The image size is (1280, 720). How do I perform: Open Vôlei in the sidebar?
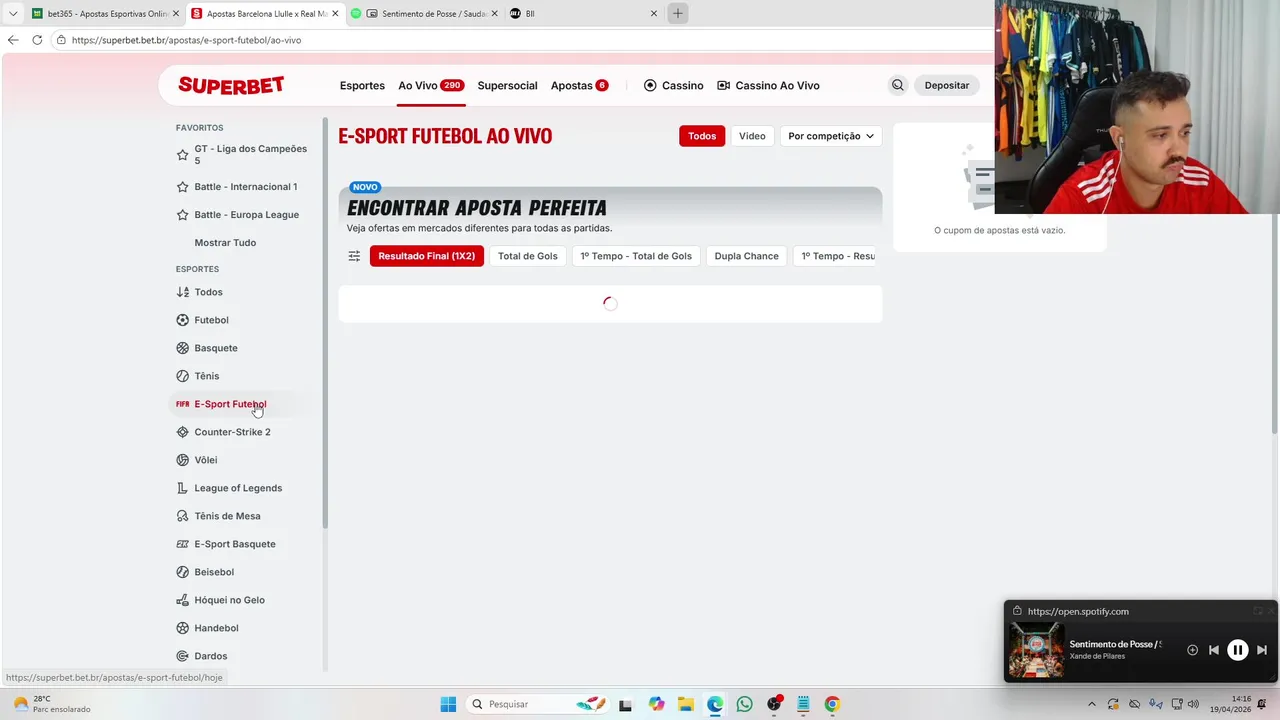205,460
